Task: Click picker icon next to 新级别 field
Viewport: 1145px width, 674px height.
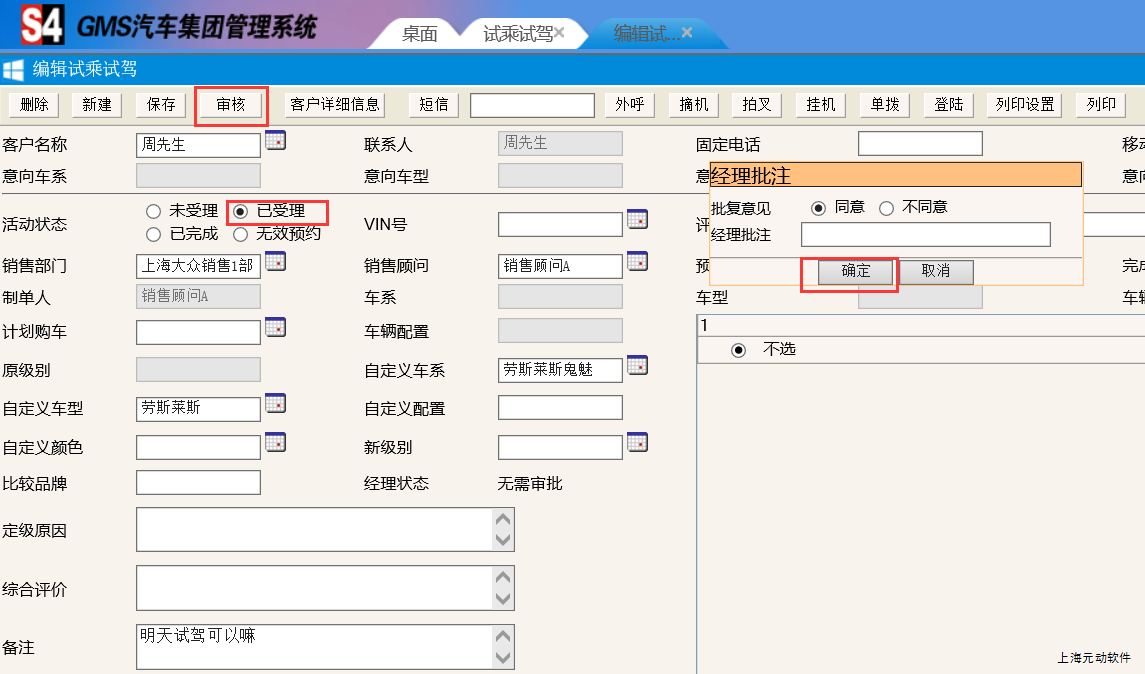Action: click(637, 442)
